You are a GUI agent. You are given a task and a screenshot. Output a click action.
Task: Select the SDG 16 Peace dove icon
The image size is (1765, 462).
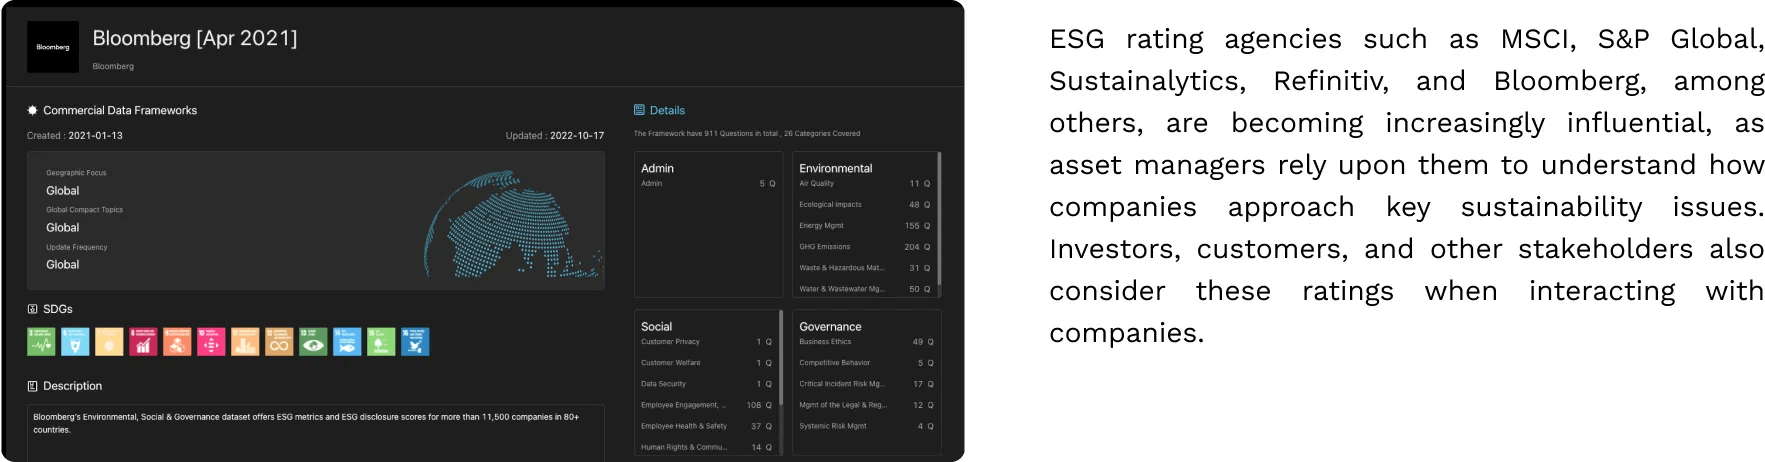click(x=415, y=342)
